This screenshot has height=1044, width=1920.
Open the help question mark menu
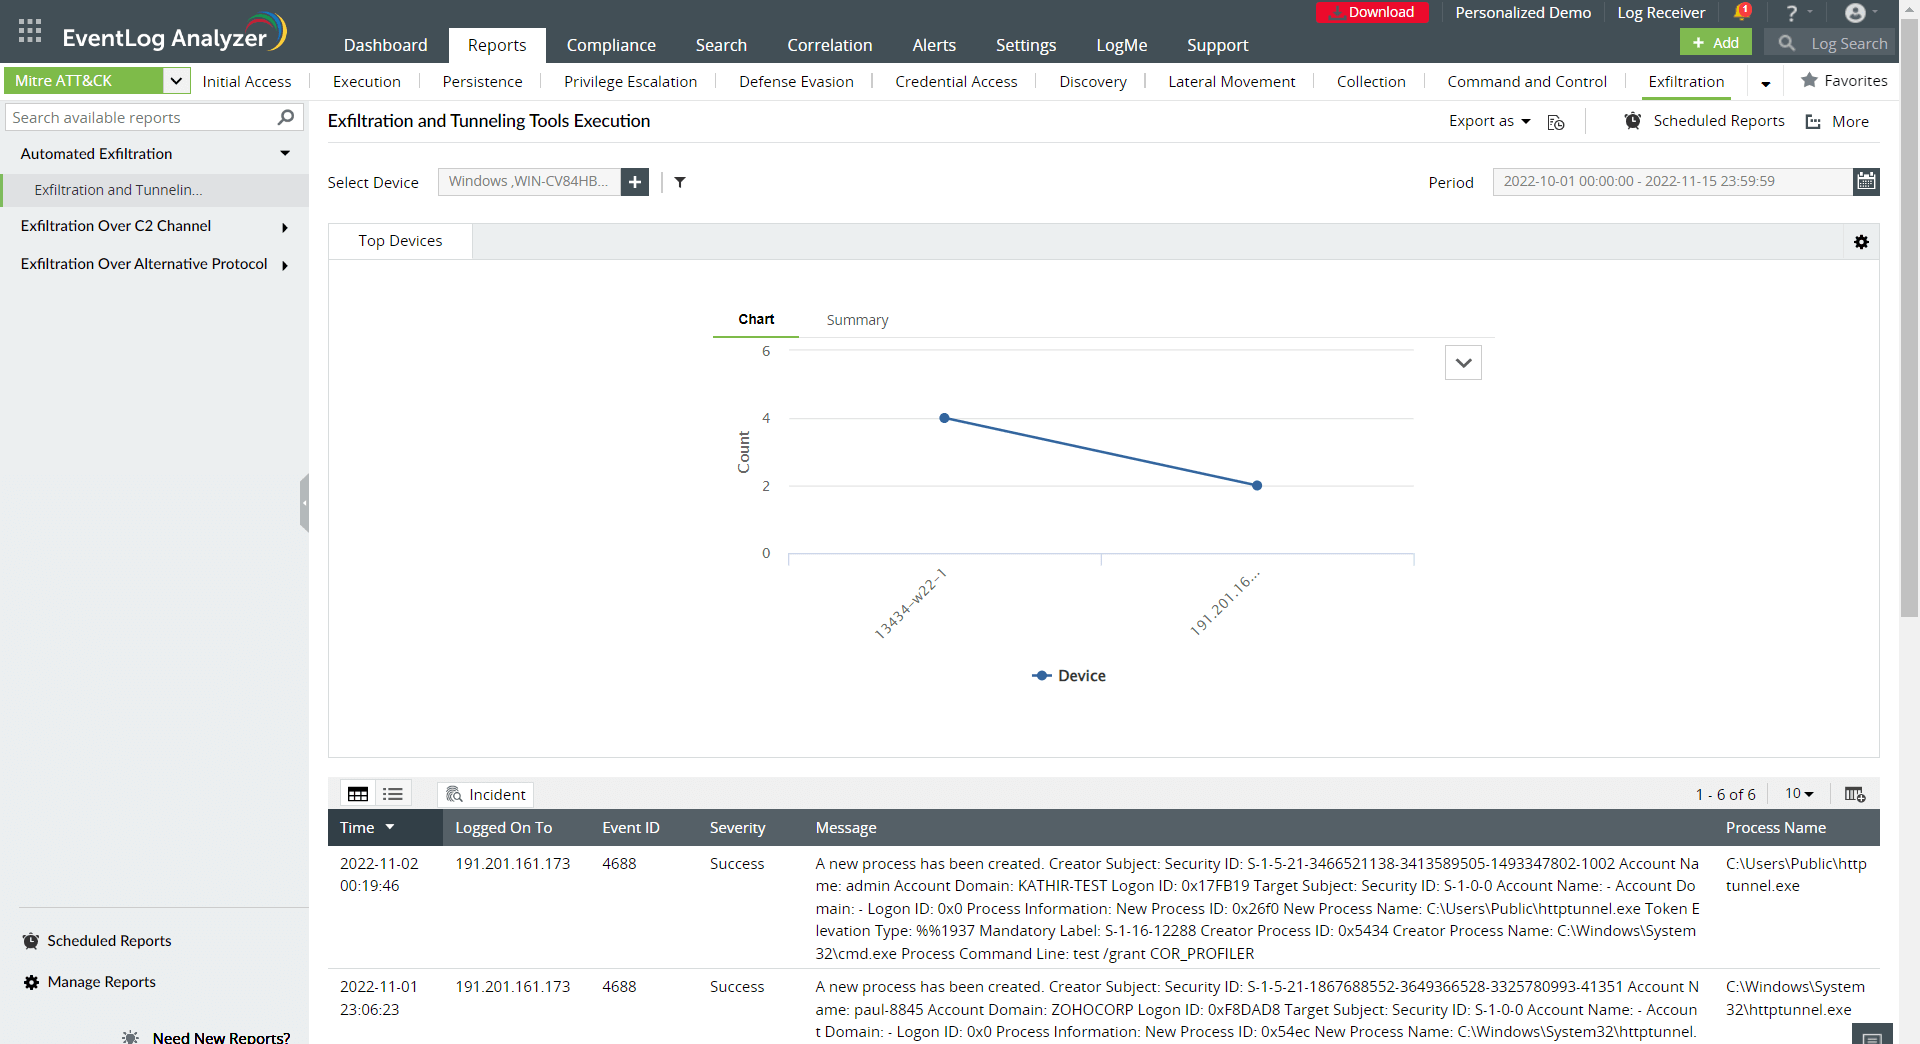pyautogui.click(x=1792, y=13)
